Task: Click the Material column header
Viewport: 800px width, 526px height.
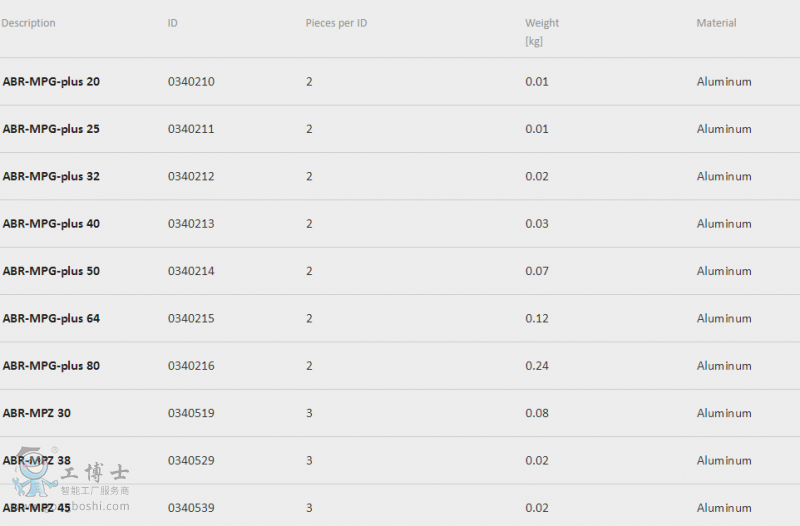Action: click(716, 23)
